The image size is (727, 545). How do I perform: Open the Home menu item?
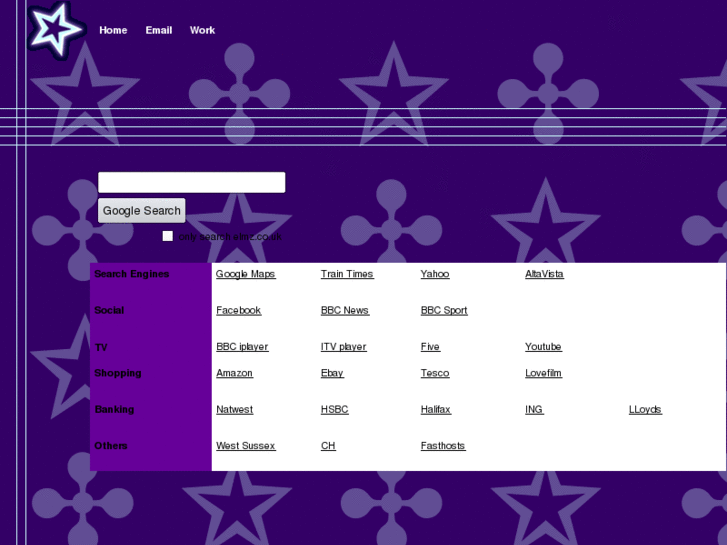[113, 30]
